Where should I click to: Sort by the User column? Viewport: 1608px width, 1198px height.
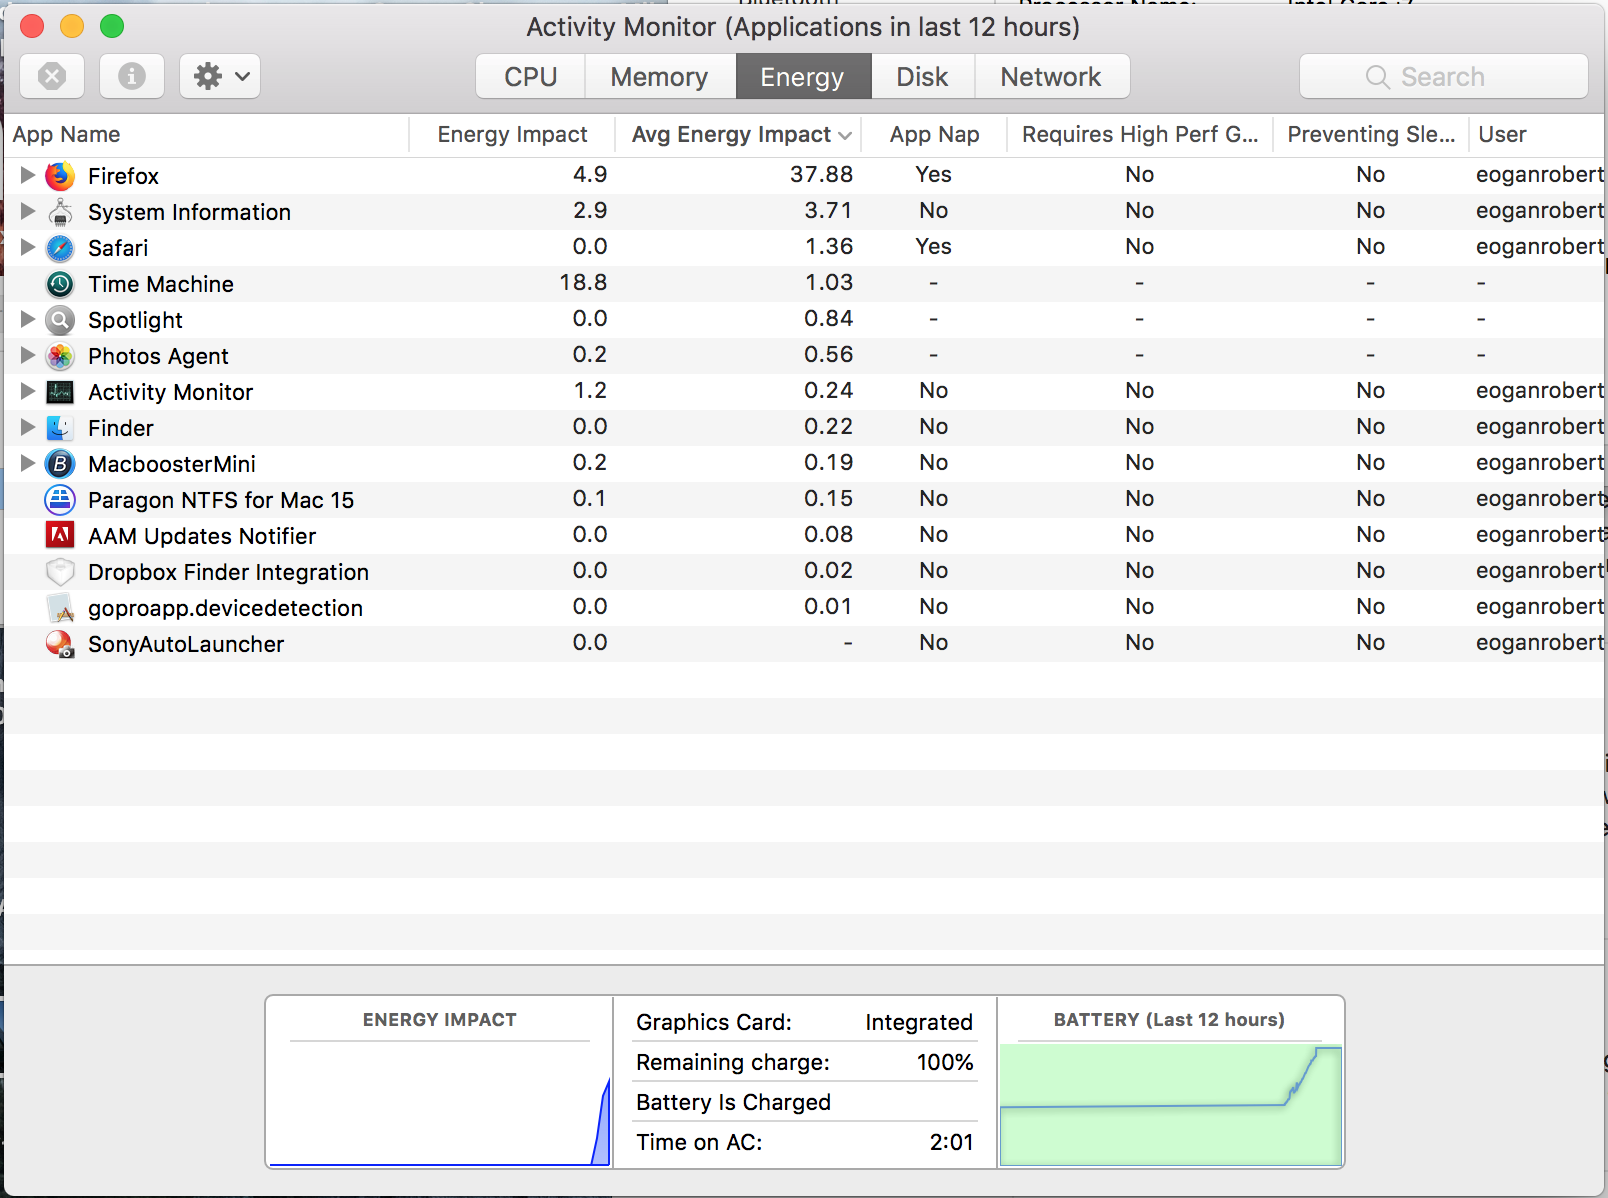coord(1537,135)
